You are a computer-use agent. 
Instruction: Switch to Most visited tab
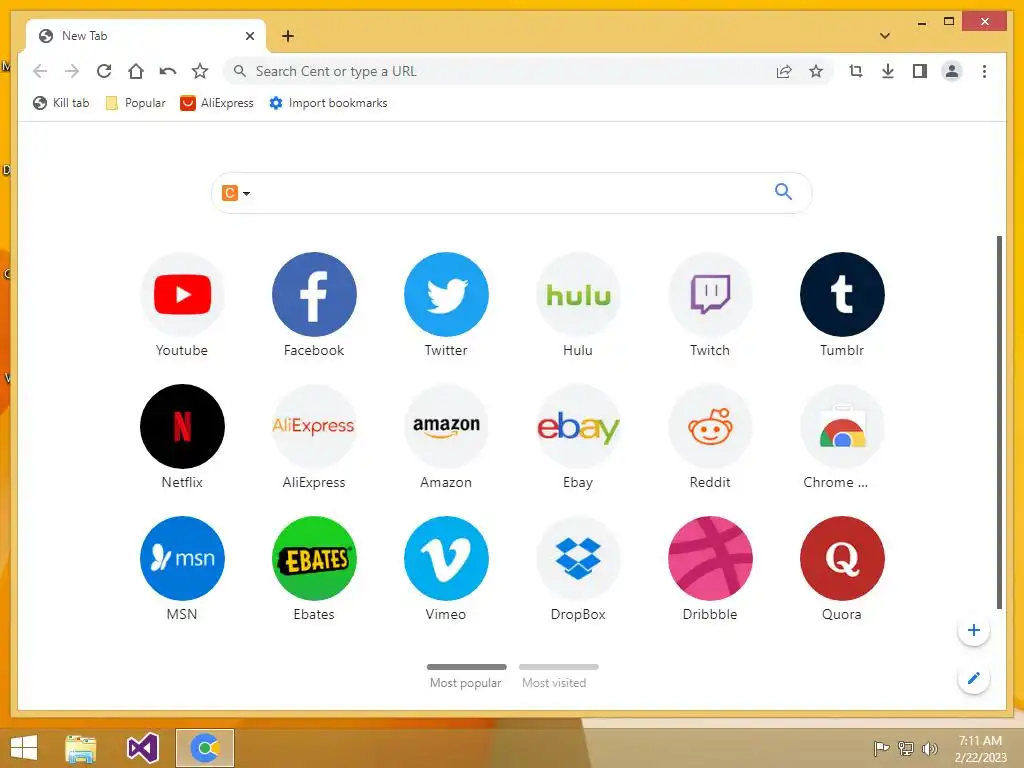click(x=558, y=676)
